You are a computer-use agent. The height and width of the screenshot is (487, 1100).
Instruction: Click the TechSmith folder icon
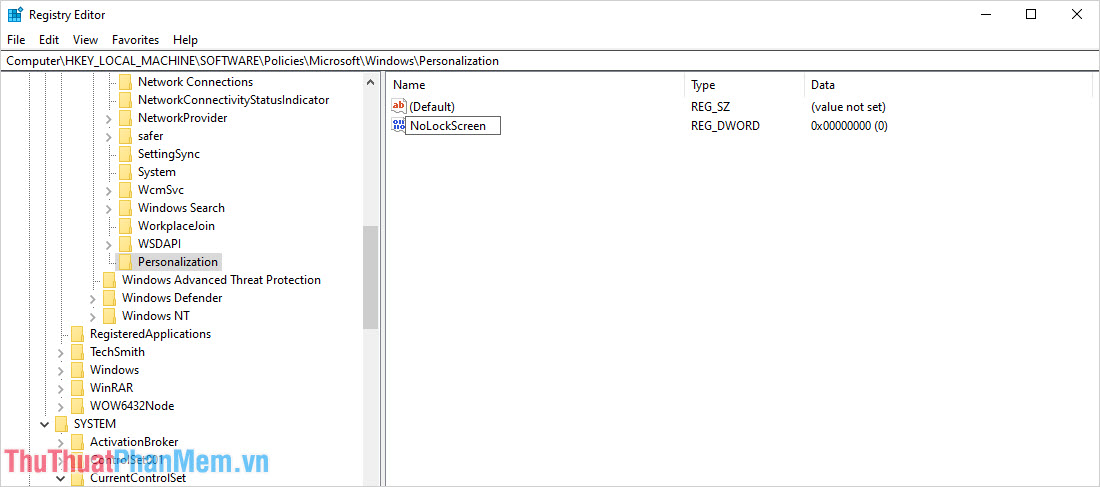(77, 352)
